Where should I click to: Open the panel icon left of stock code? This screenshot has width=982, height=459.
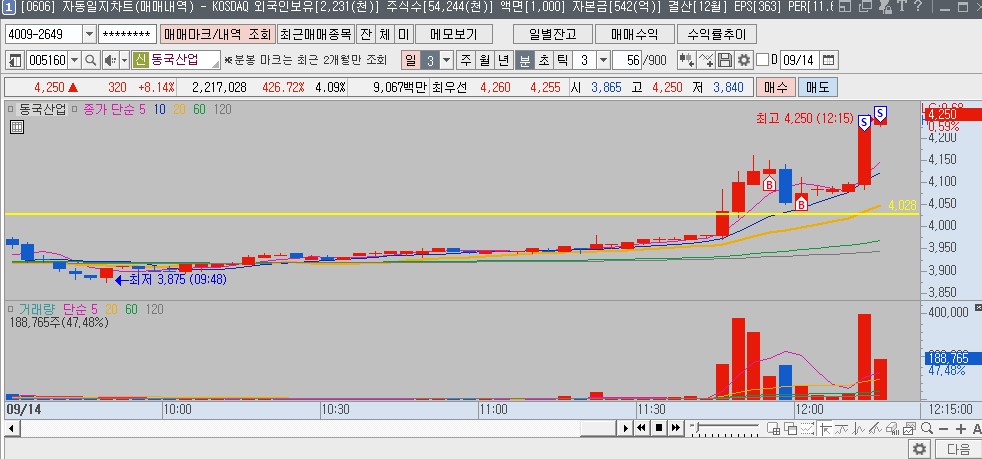pyautogui.click(x=15, y=60)
